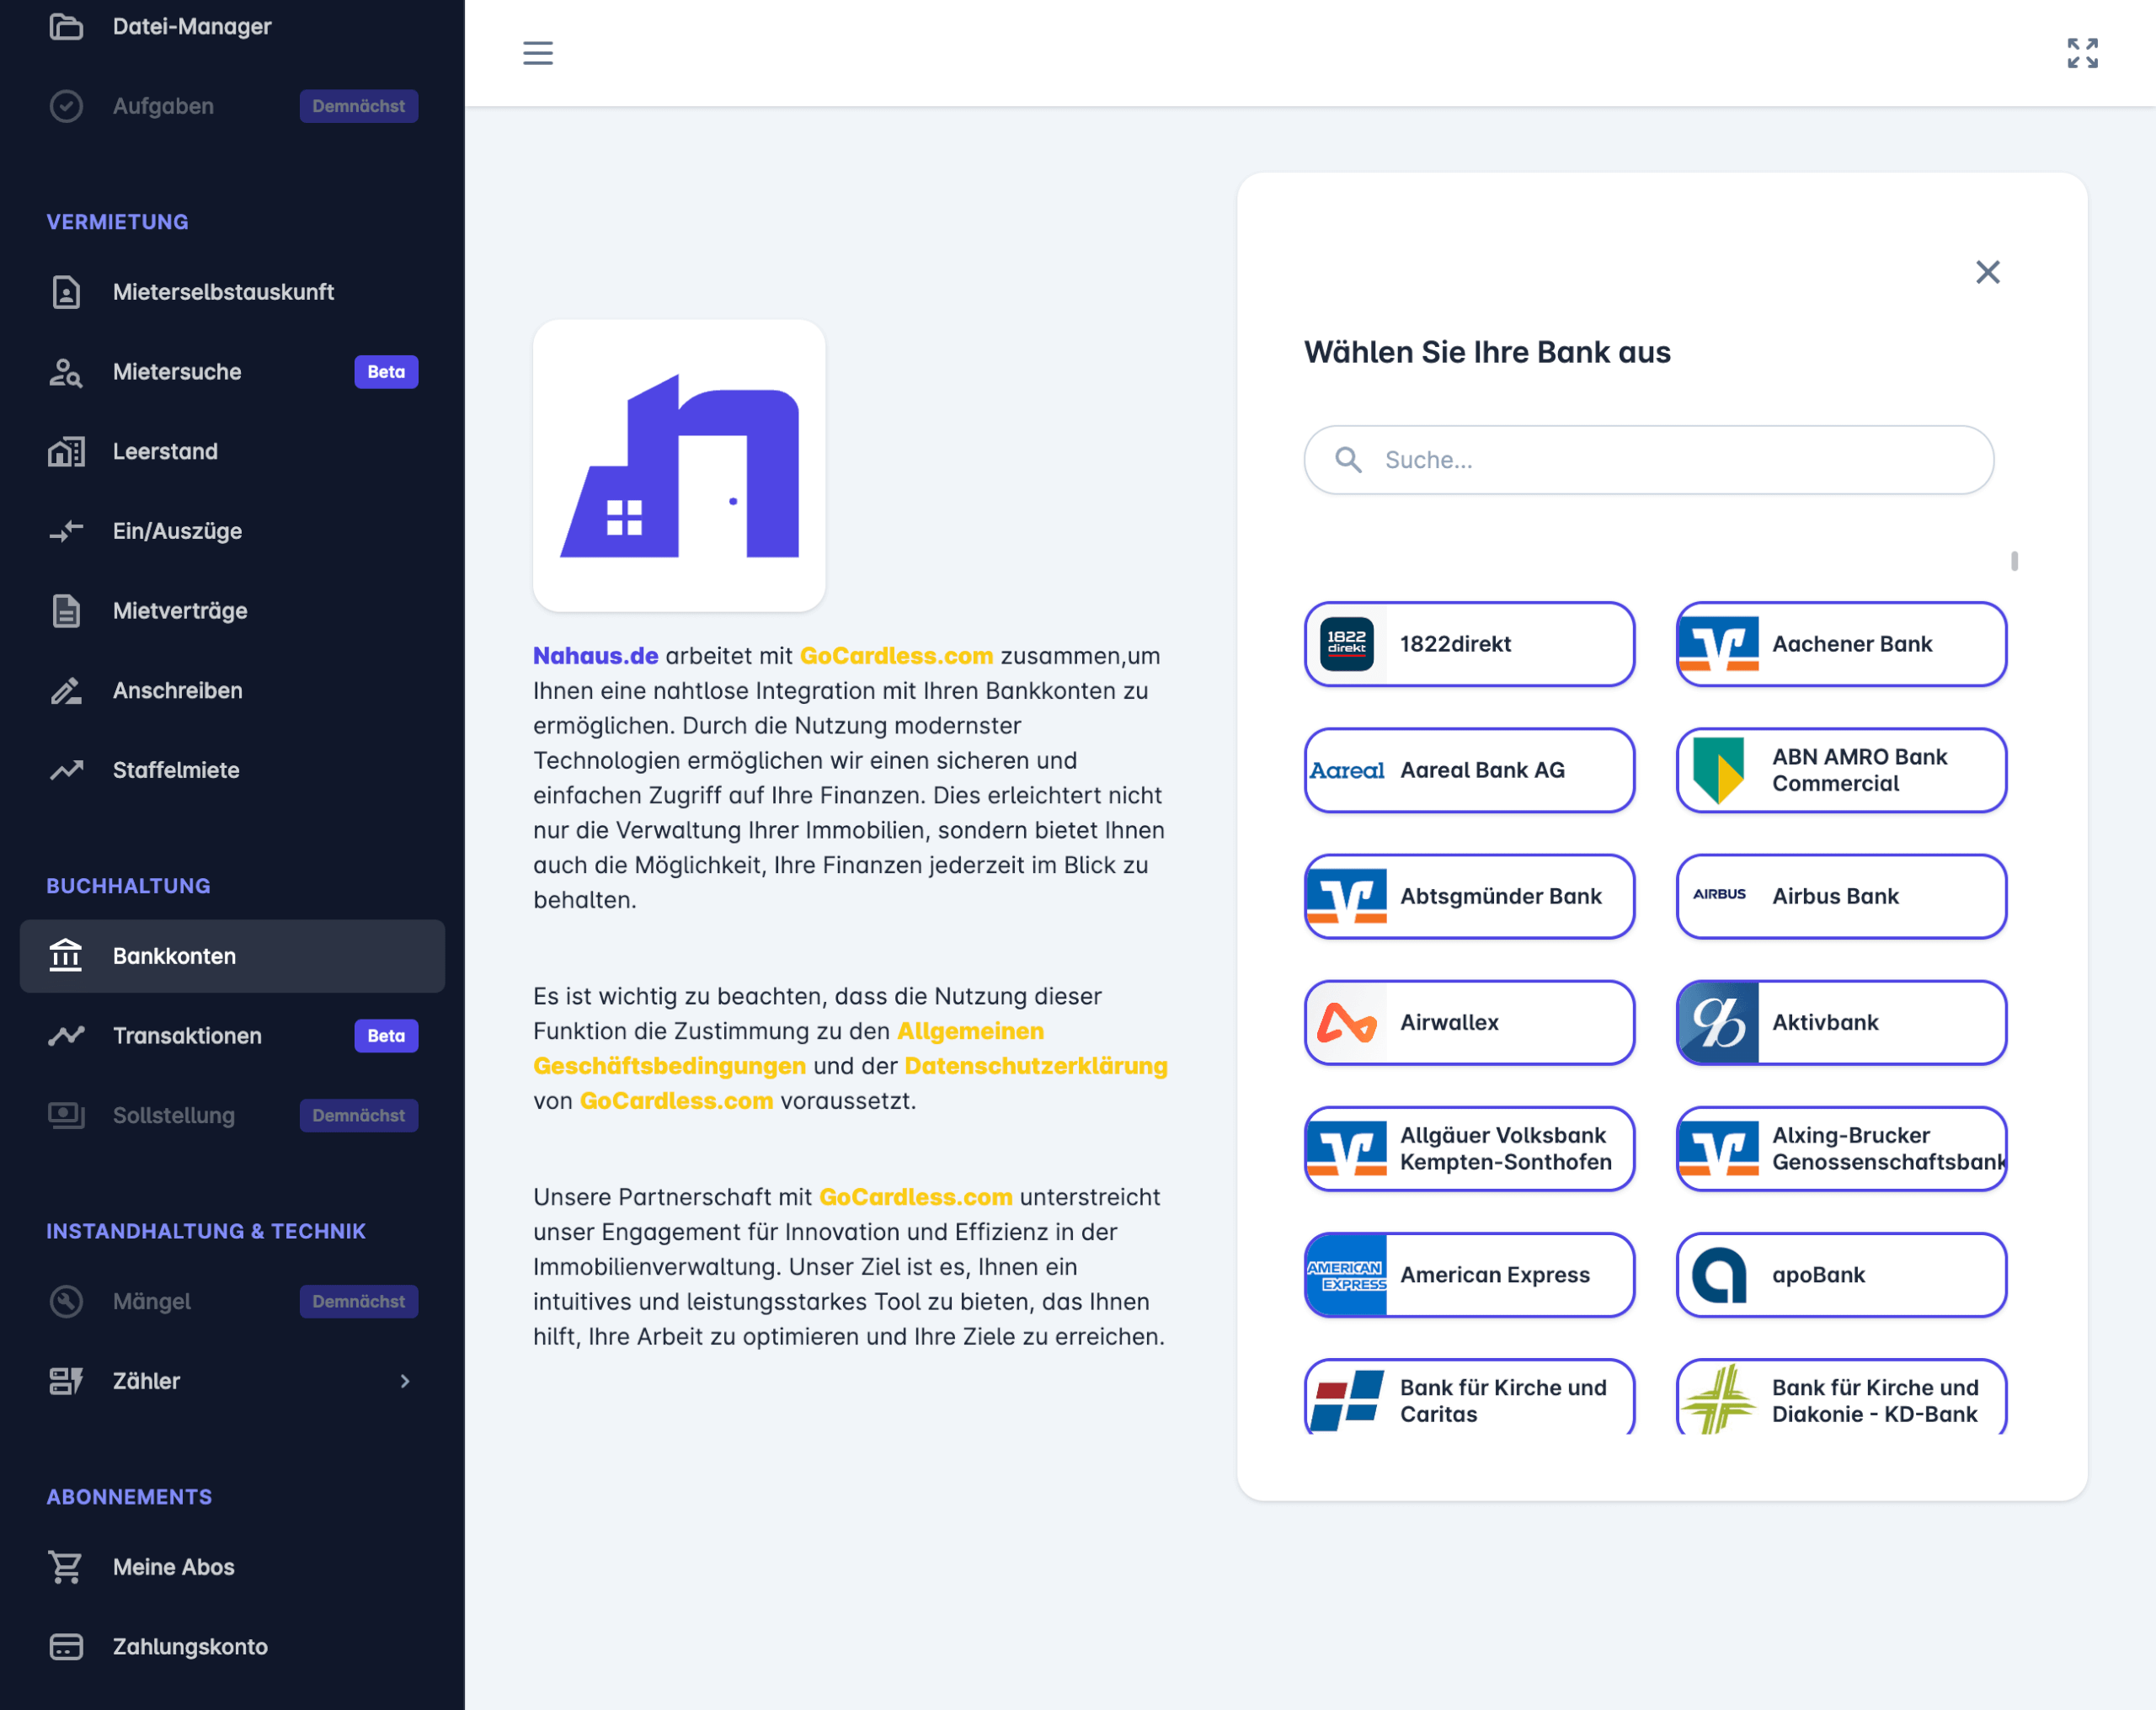This screenshot has height=1710, width=2156.
Task: Open Aufgaben sidebar entry
Action: tap(232, 106)
